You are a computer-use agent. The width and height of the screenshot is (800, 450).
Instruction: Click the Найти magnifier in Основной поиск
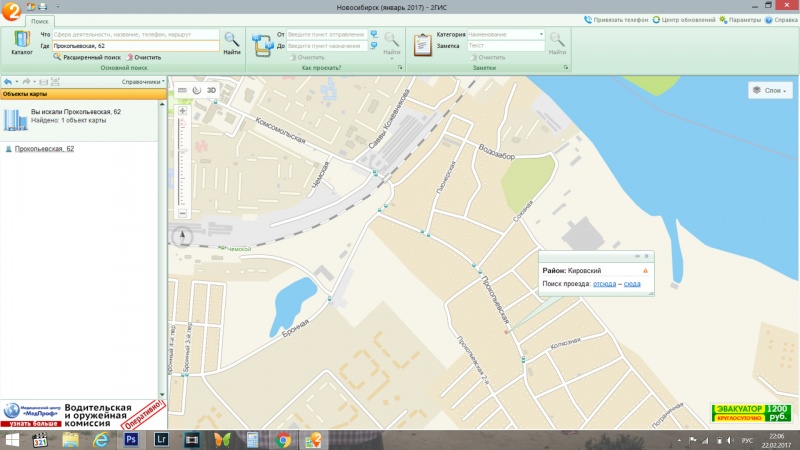coord(232,40)
